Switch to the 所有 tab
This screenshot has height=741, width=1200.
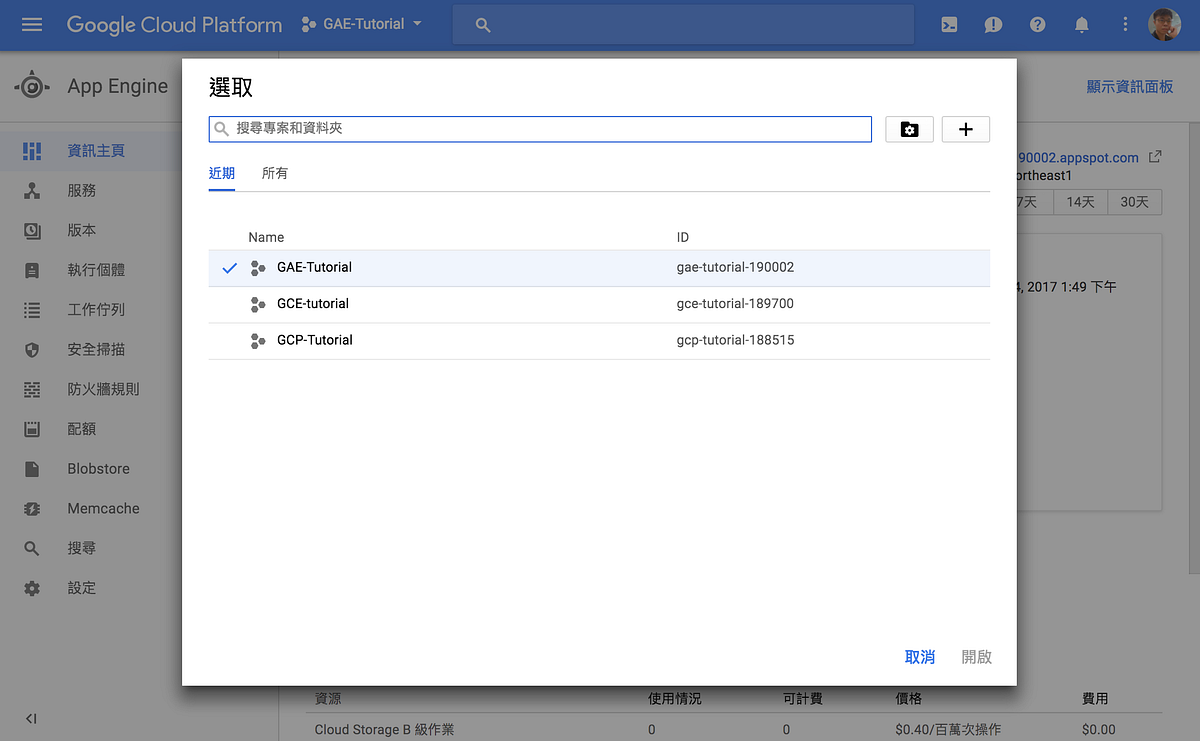point(274,172)
